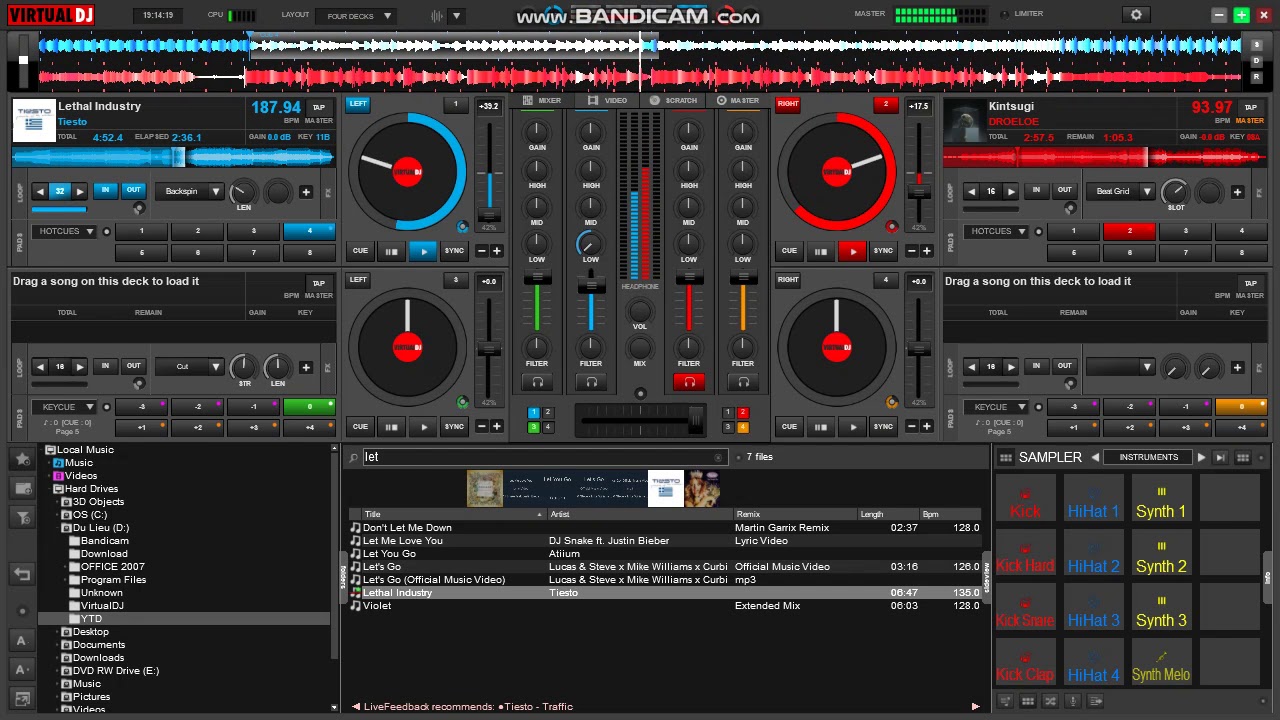The height and width of the screenshot is (720, 1280).
Task: Click next sampler bank arrow icon
Action: pyautogui.click(x=1201, y=457)
